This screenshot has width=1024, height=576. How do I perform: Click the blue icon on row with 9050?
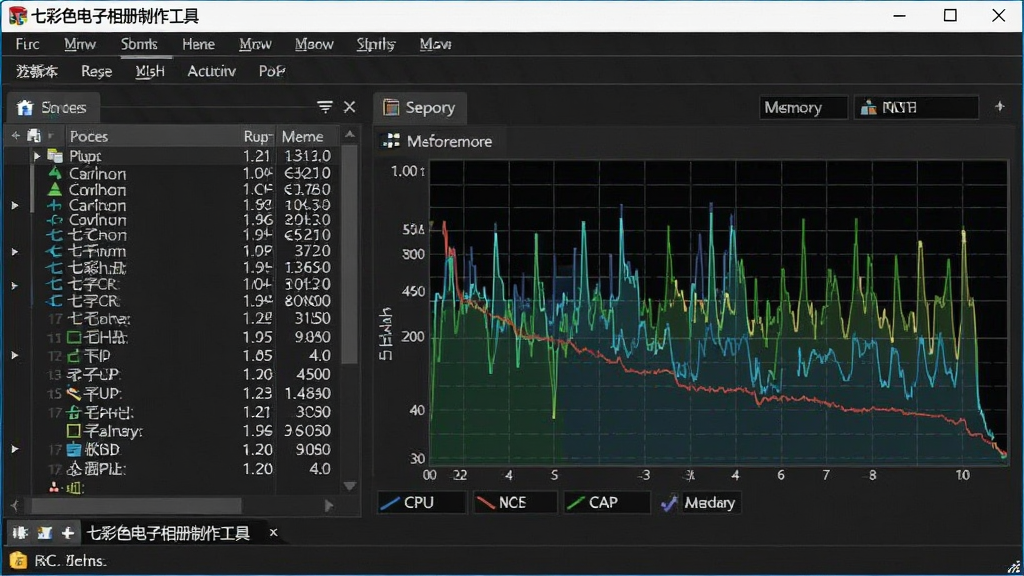(74, 449)
